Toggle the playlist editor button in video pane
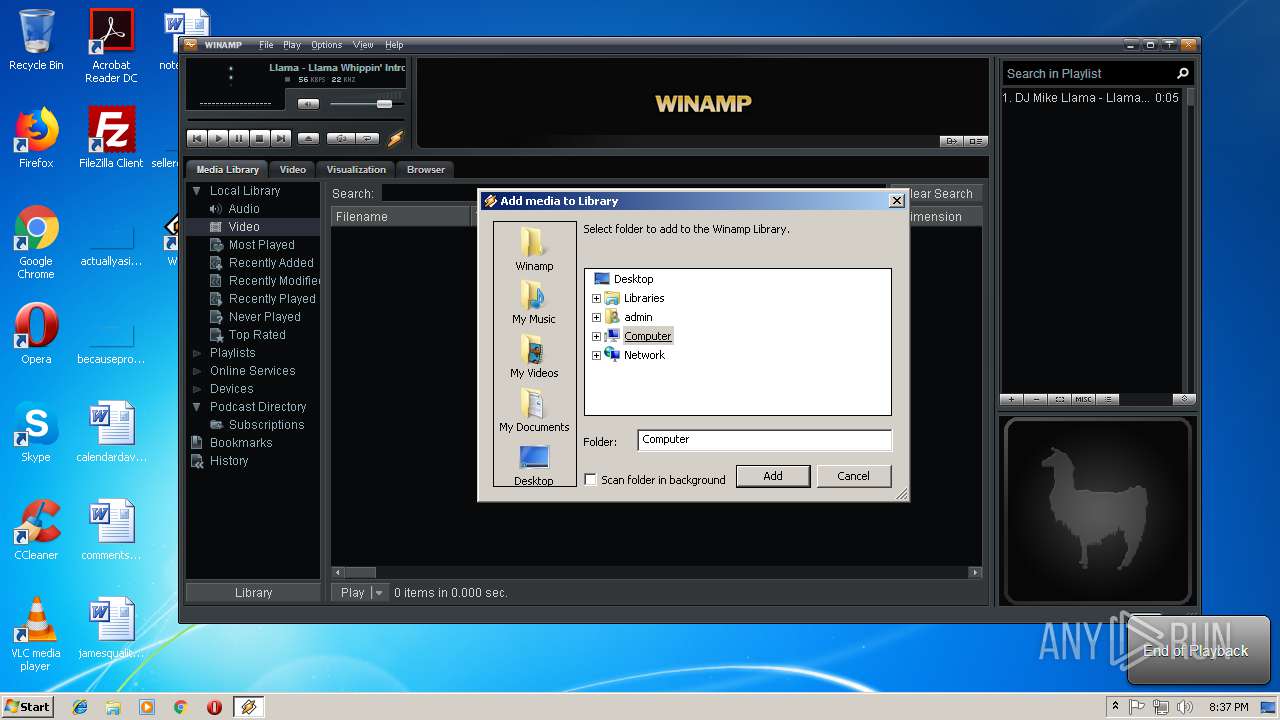1280x720 pixels. pos(976,141)
